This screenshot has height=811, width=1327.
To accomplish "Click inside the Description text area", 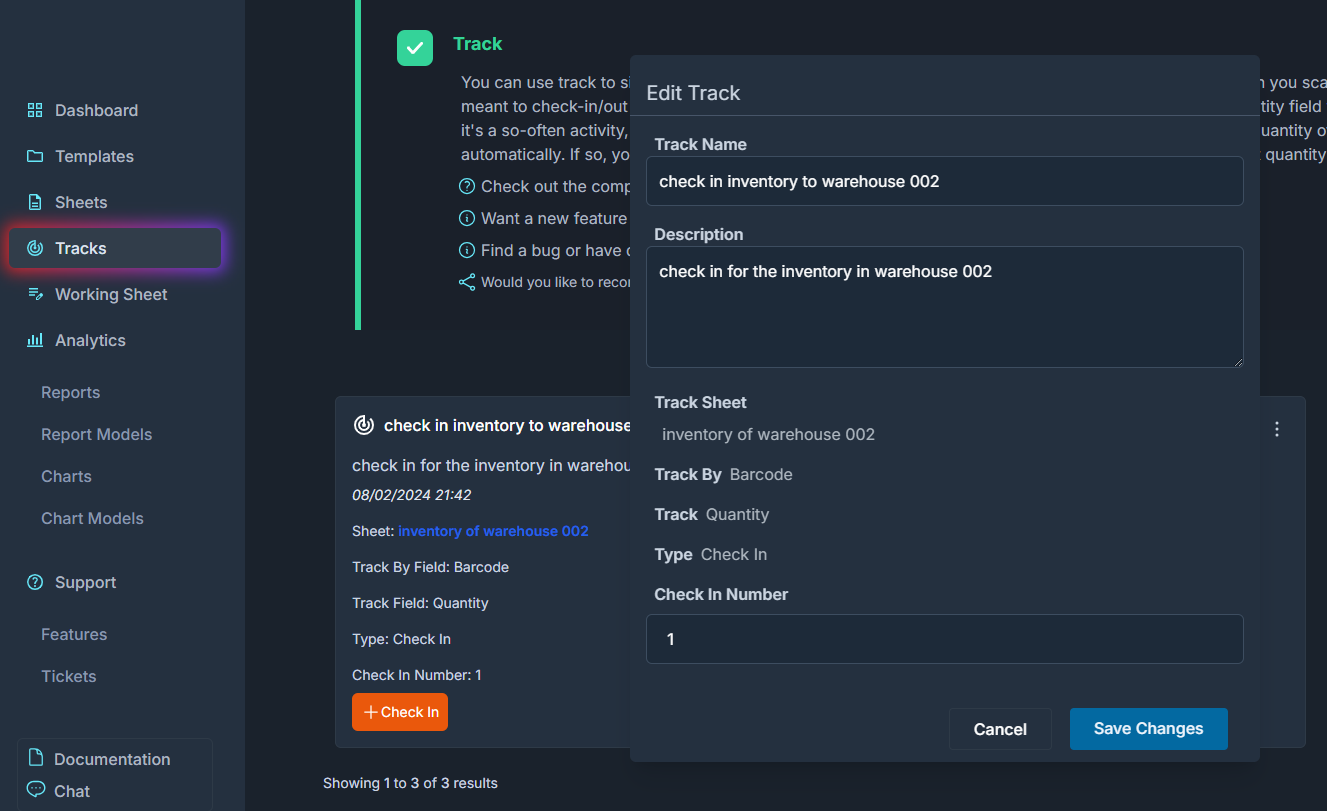I will pyautogui.click(x=945, y=307).
